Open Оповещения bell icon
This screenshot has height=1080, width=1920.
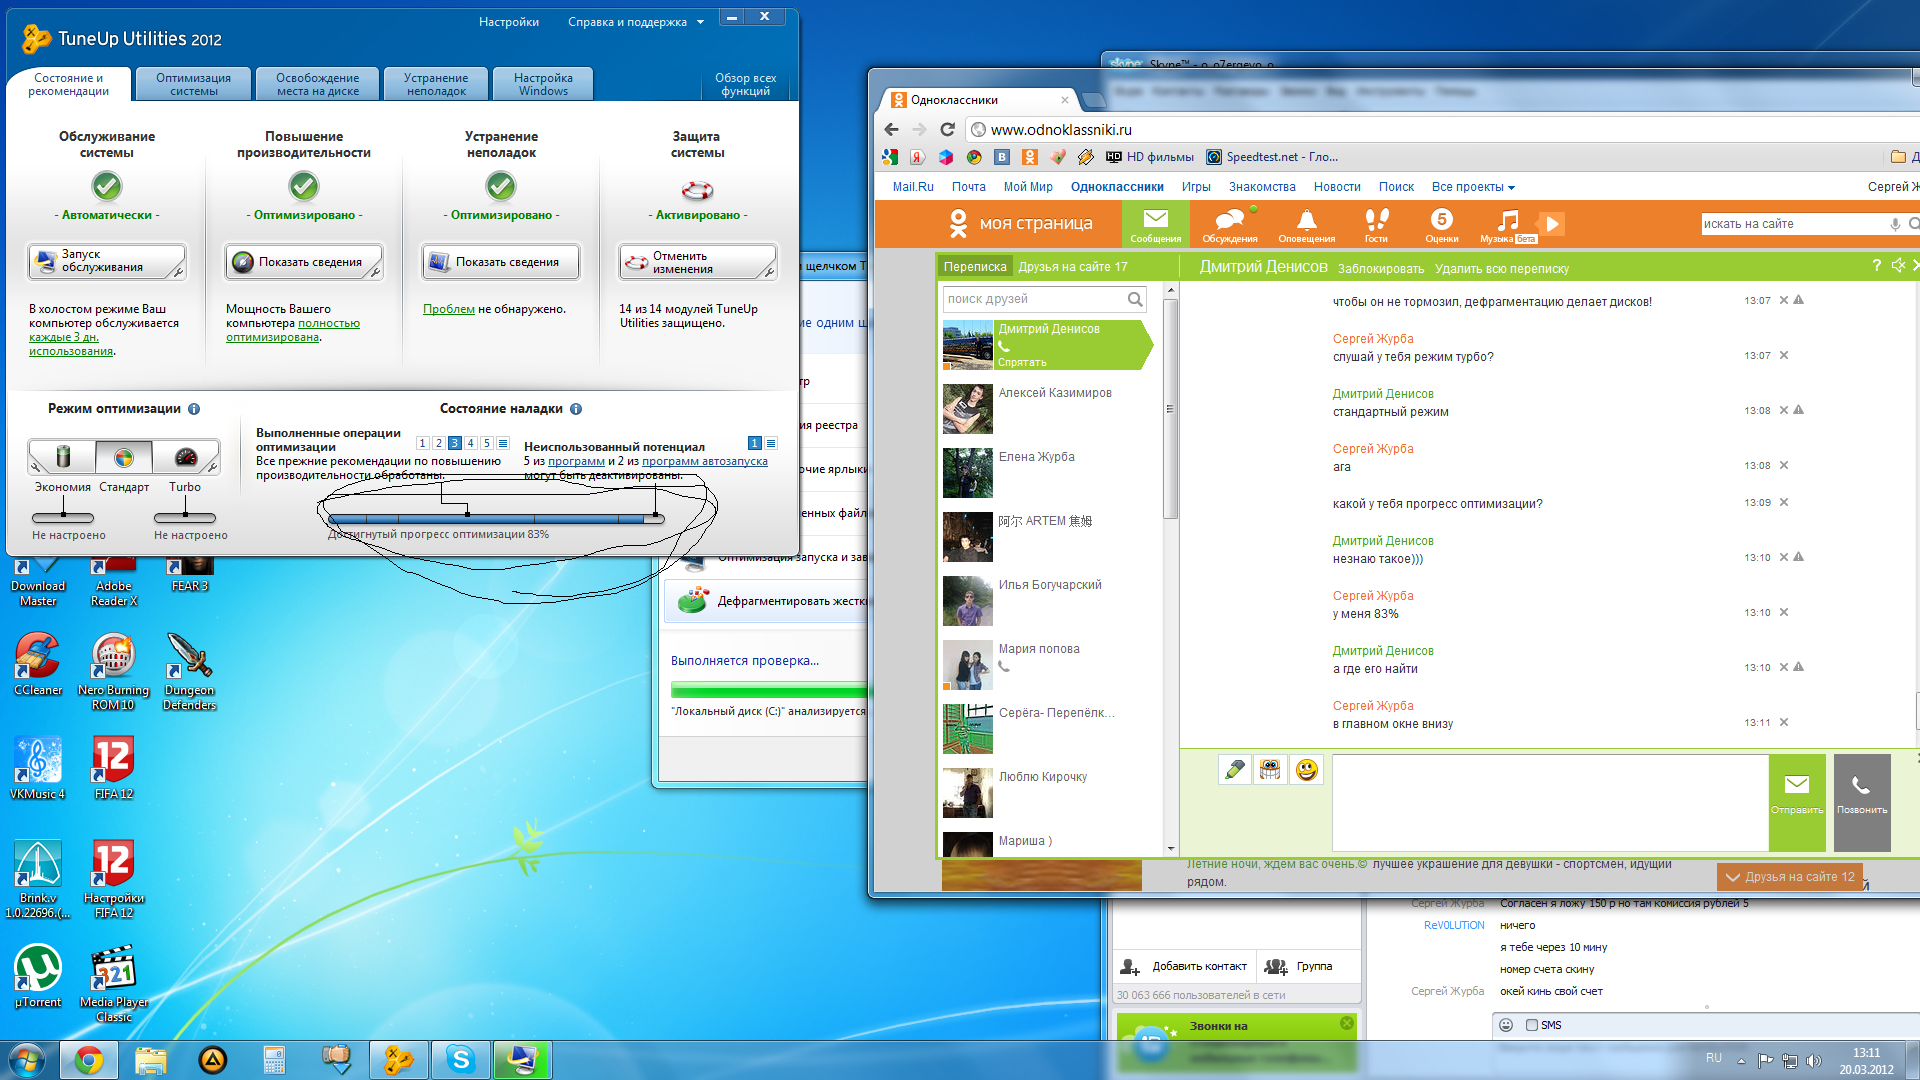pos(1307,225)
